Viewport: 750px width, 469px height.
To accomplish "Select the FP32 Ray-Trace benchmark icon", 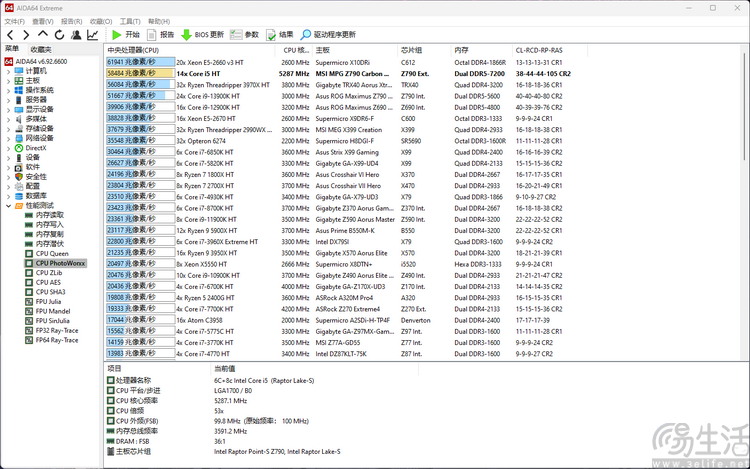I will coord(29,330).
